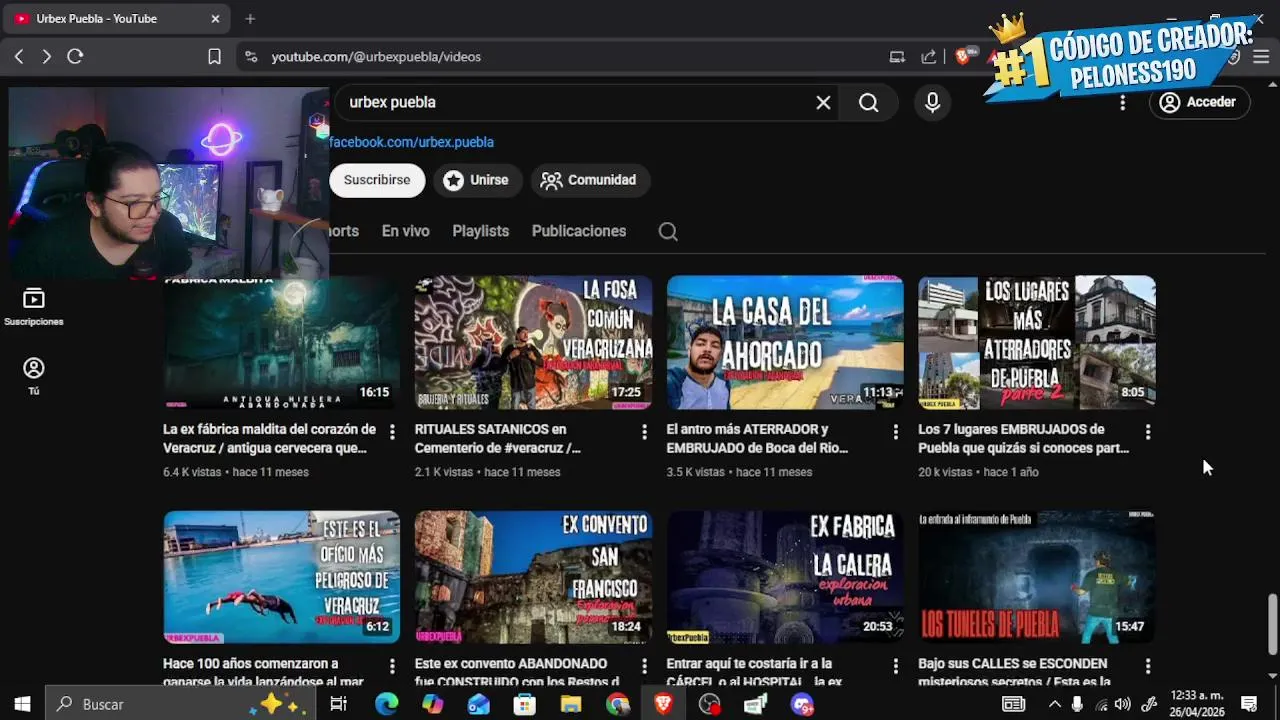Show hidden tray icons chevron
1280x720 pixels.
[x=1054, y=704]
